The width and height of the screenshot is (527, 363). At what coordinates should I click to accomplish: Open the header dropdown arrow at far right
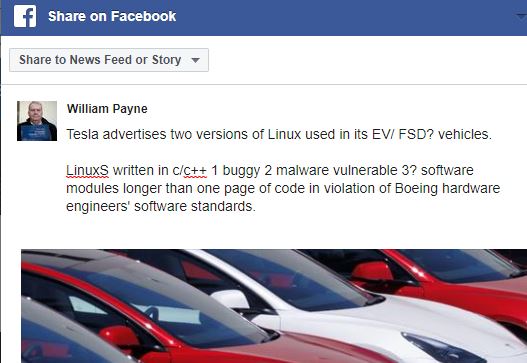tap(521, 16)
